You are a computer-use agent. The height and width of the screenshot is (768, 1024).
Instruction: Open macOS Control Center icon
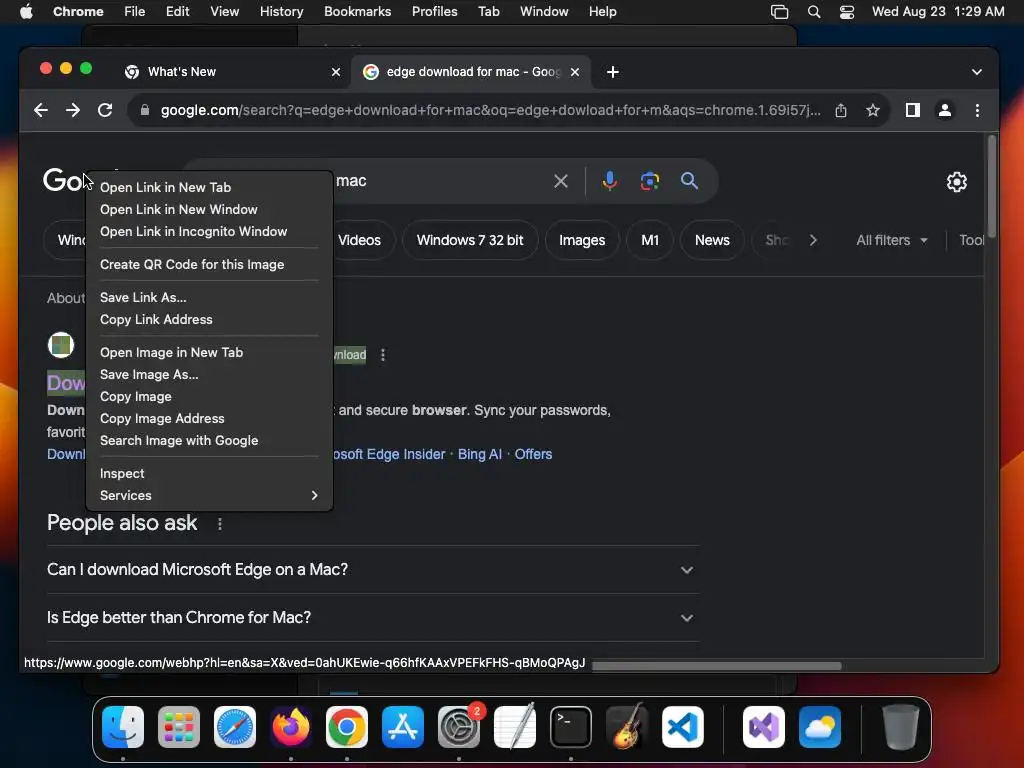[x=846, y=12]
